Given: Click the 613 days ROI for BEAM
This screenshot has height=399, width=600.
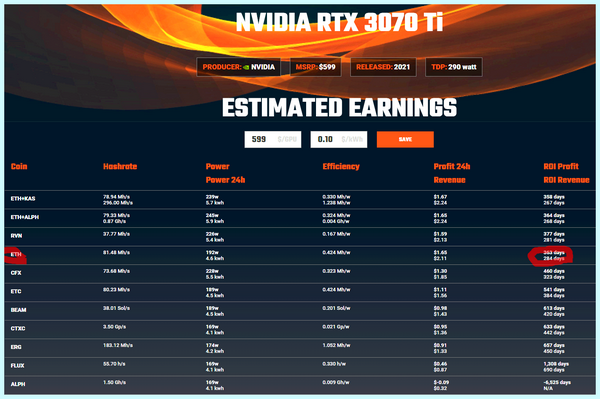Looking at the screenshot, I should pos(554,308).
